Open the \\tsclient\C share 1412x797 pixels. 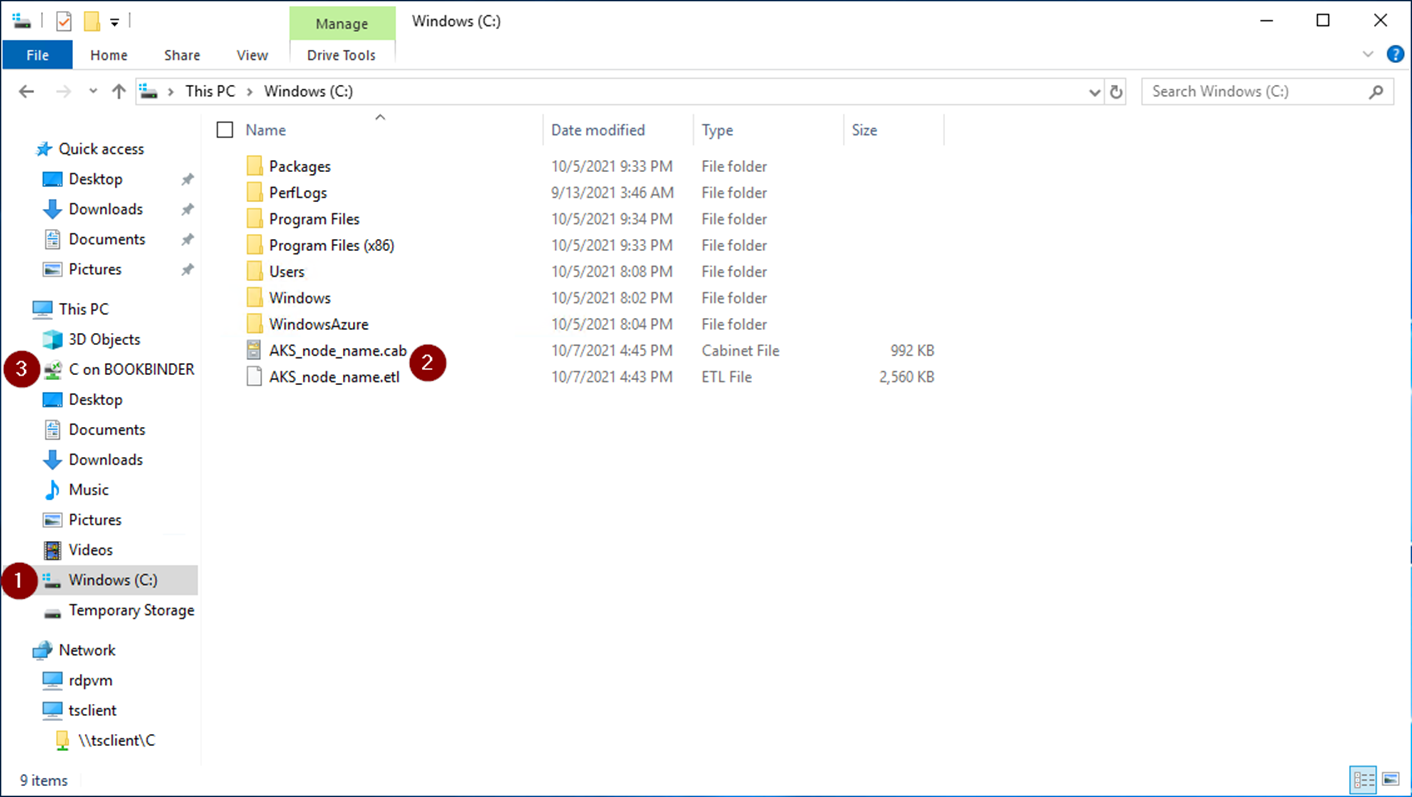116,740
